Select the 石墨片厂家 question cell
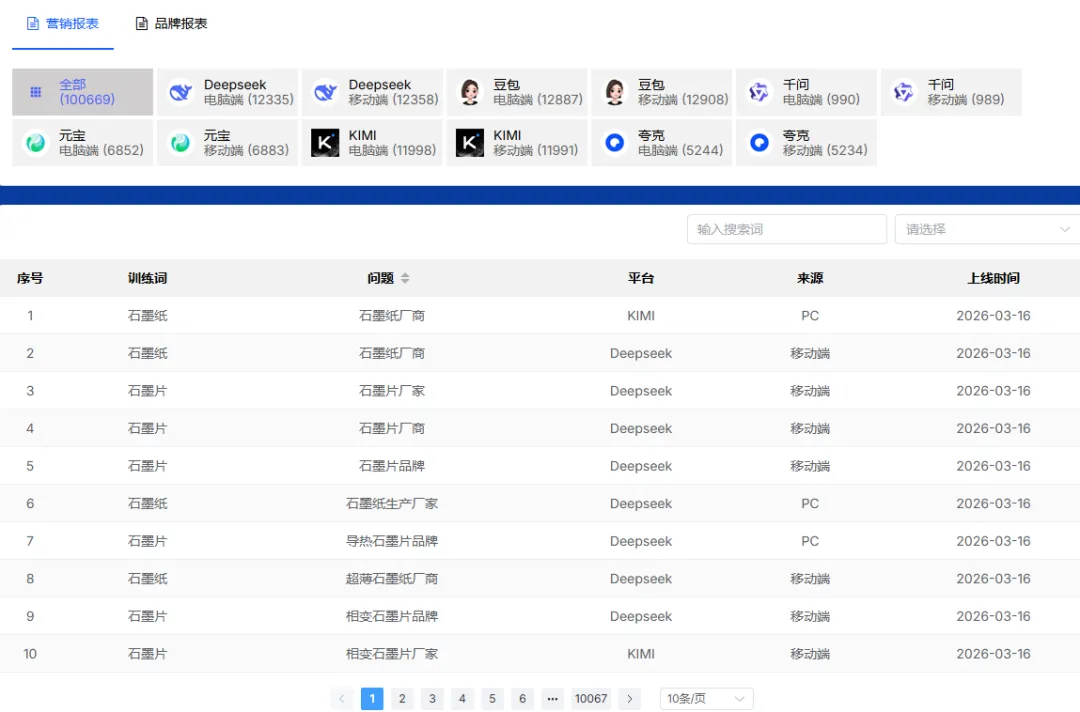The image size is (1080, 712). 392,390
